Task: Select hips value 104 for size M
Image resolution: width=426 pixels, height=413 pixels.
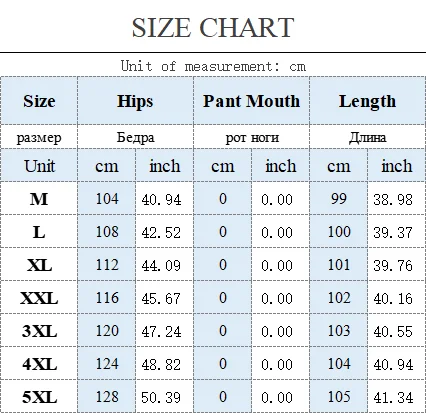Action: (107, 199)
